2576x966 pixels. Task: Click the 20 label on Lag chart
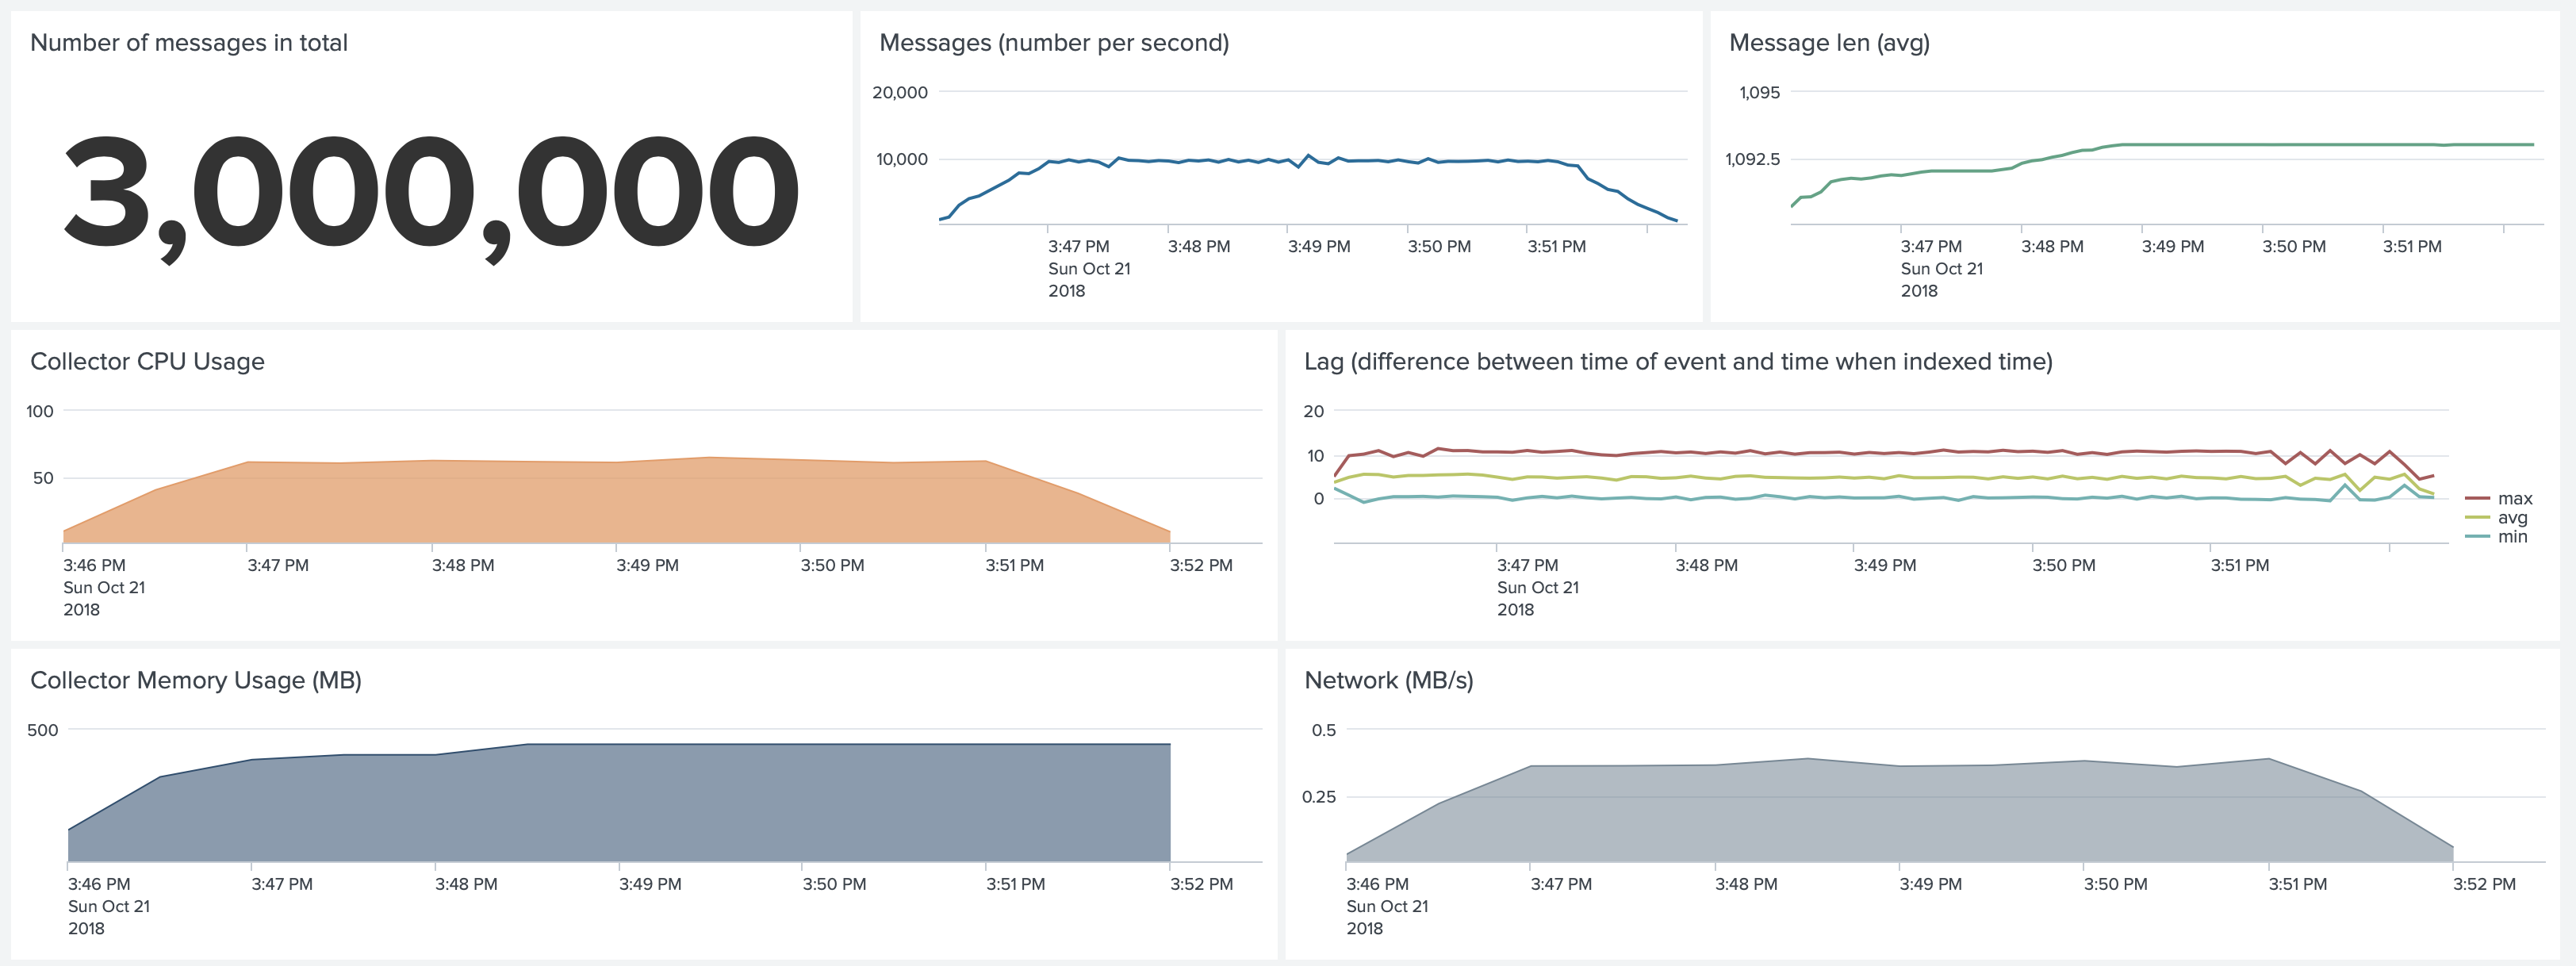(1314, 411)
